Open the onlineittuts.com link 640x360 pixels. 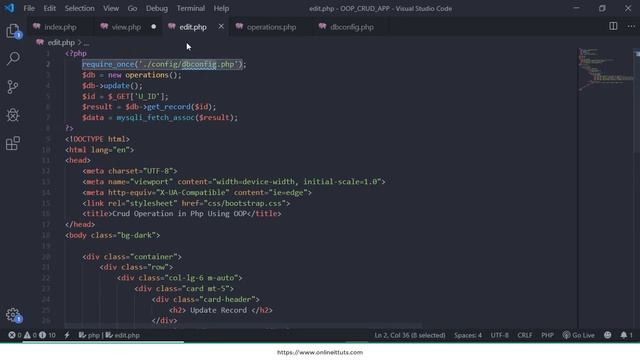pos(320,352)
